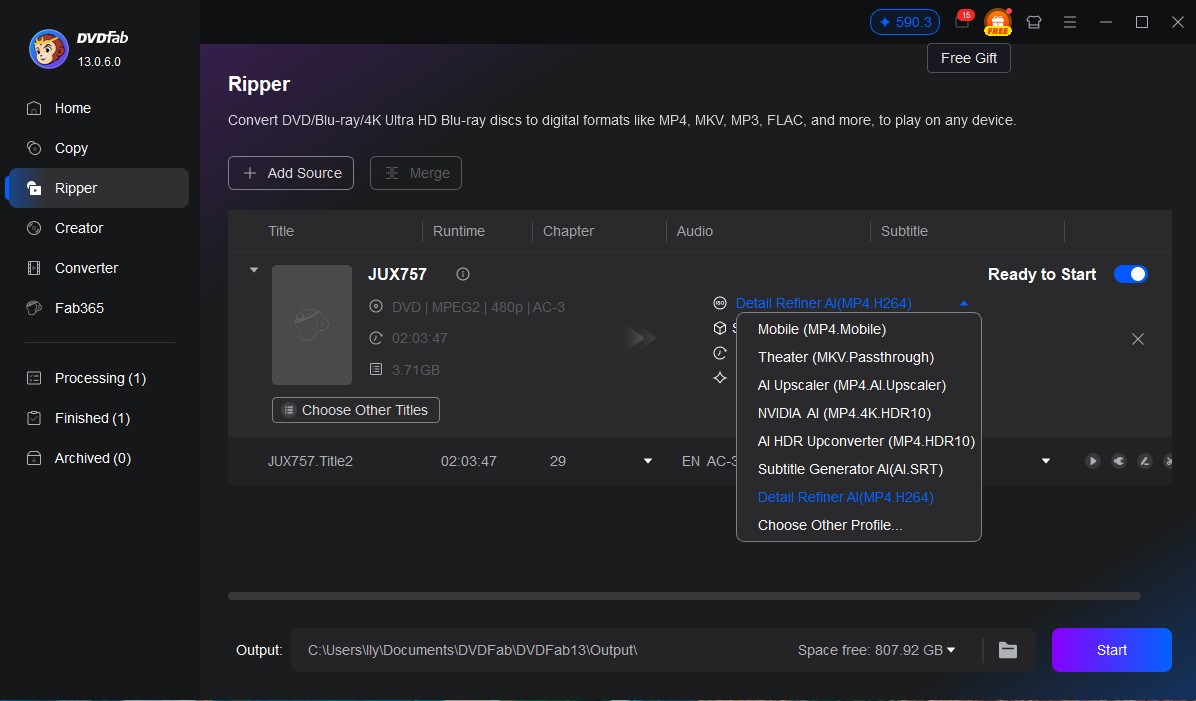Browse output folder with folder icon
This screenshot has width=1196, height=701.
tap(1008, 650)
